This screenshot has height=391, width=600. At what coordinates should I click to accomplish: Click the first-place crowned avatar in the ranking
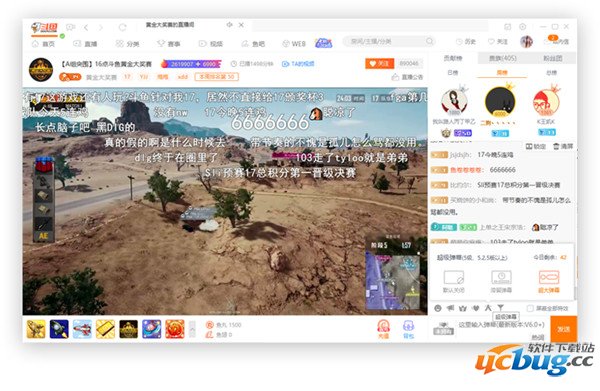tap(500, 102)
